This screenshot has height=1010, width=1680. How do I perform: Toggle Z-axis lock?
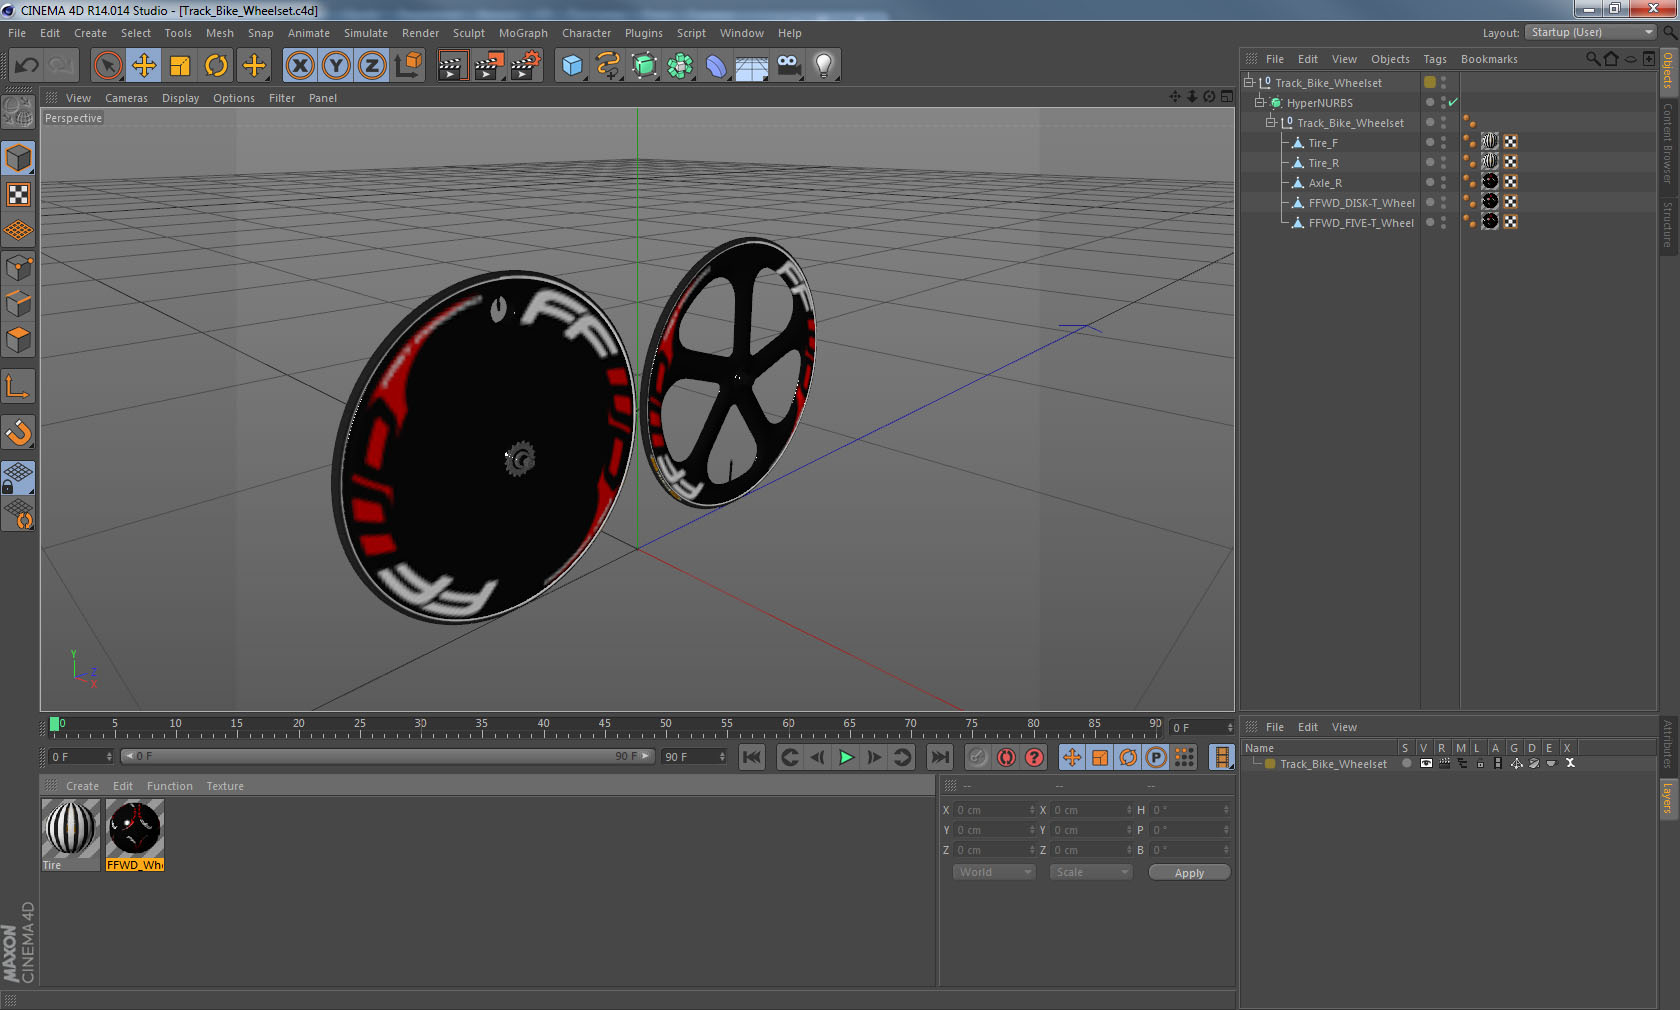[372, 66]
